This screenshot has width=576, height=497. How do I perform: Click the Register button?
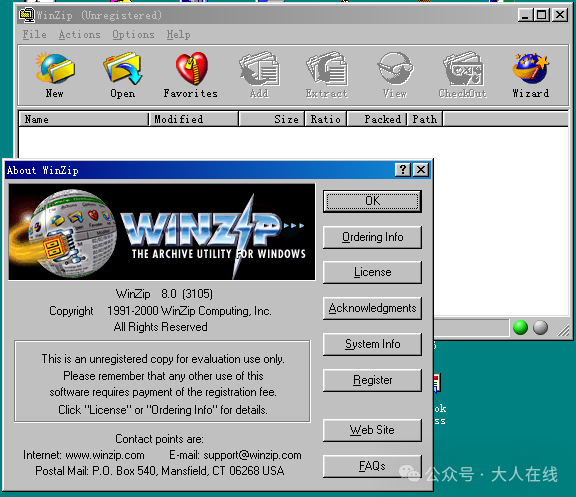pyautogui.click(x=372, y=380)
